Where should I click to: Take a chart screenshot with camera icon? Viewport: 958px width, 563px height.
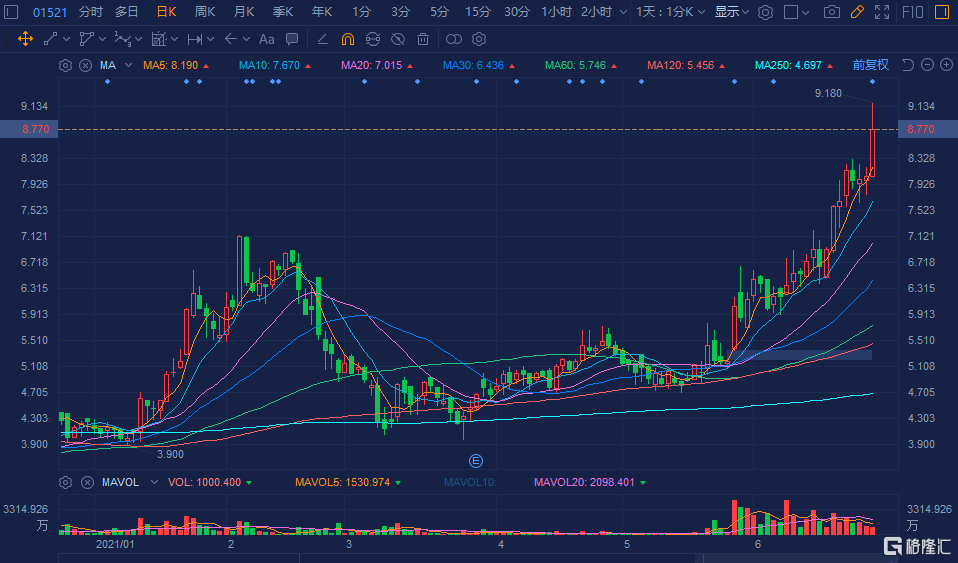pos(831,12)
